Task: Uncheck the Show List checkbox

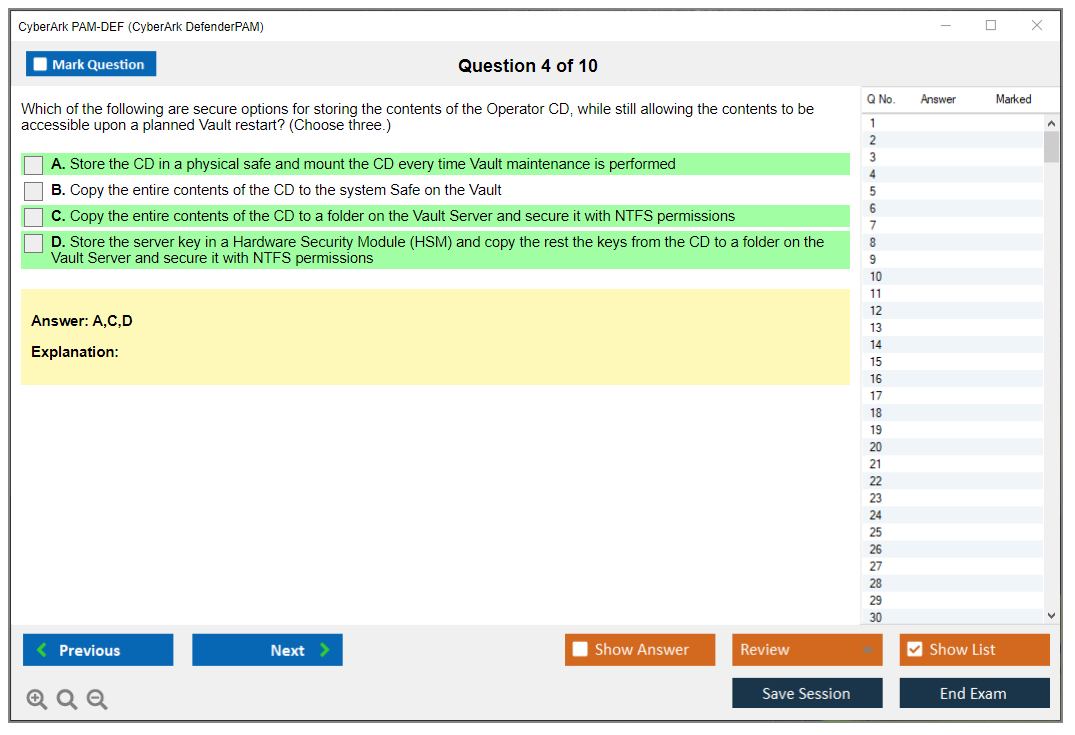Action: tap(914, 650)
